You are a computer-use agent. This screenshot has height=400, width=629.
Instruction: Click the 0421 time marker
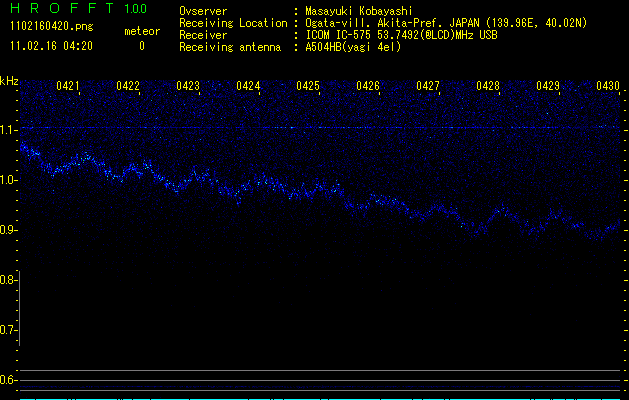68,87
